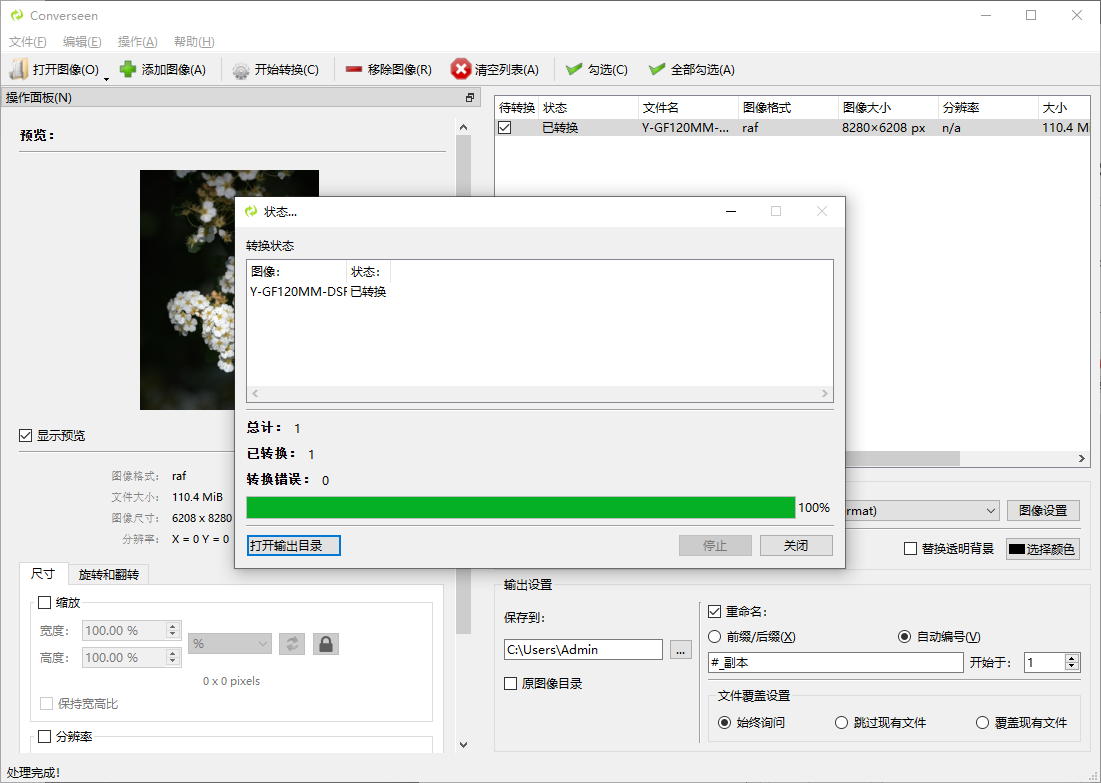Lock aspect ratio with the padlock icon
The width and height of the screenshot is (1101, 783).
325,644
